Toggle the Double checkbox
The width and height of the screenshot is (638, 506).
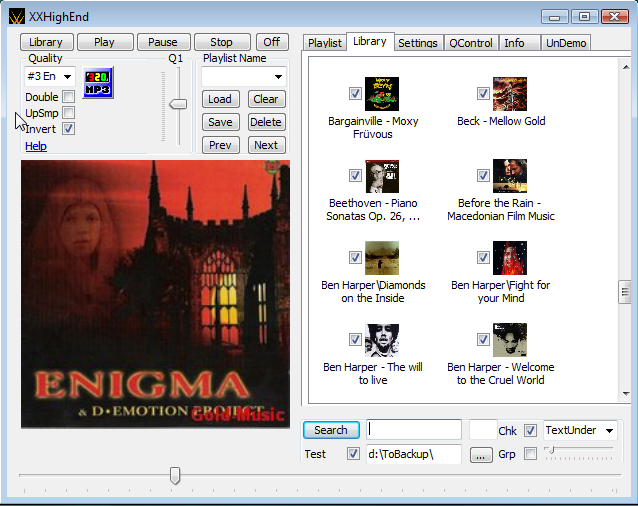tap(68, 97)
